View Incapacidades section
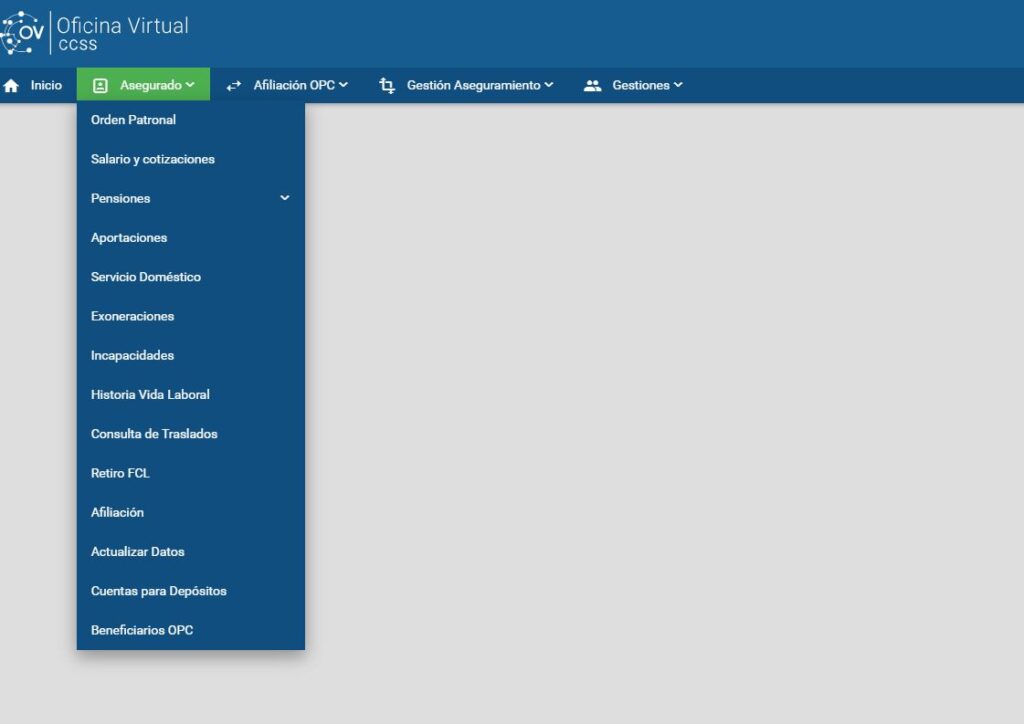This screenshot has width=1024, height=724. (x=132, y=355)
